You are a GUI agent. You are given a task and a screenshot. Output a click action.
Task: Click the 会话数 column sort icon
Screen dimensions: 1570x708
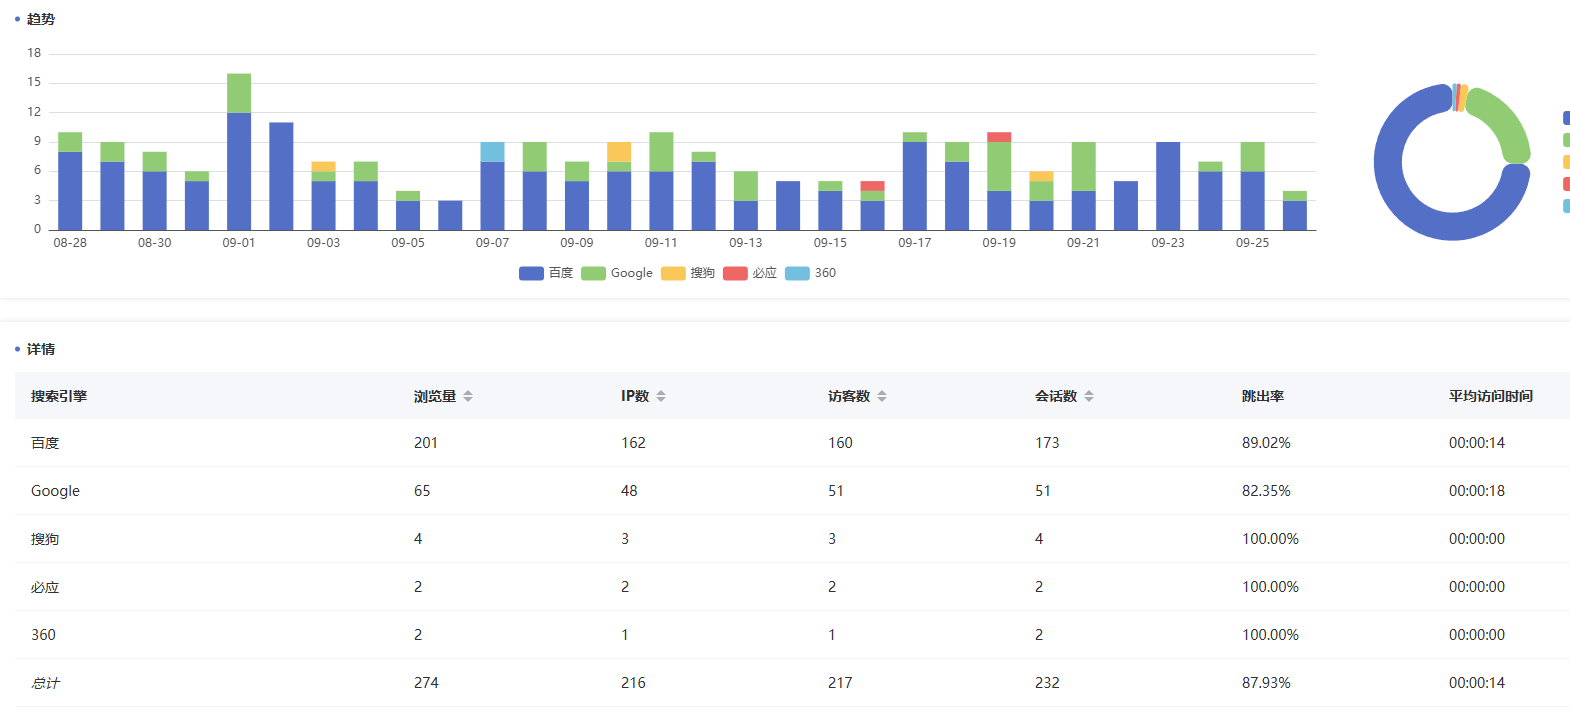point(1089,397)
